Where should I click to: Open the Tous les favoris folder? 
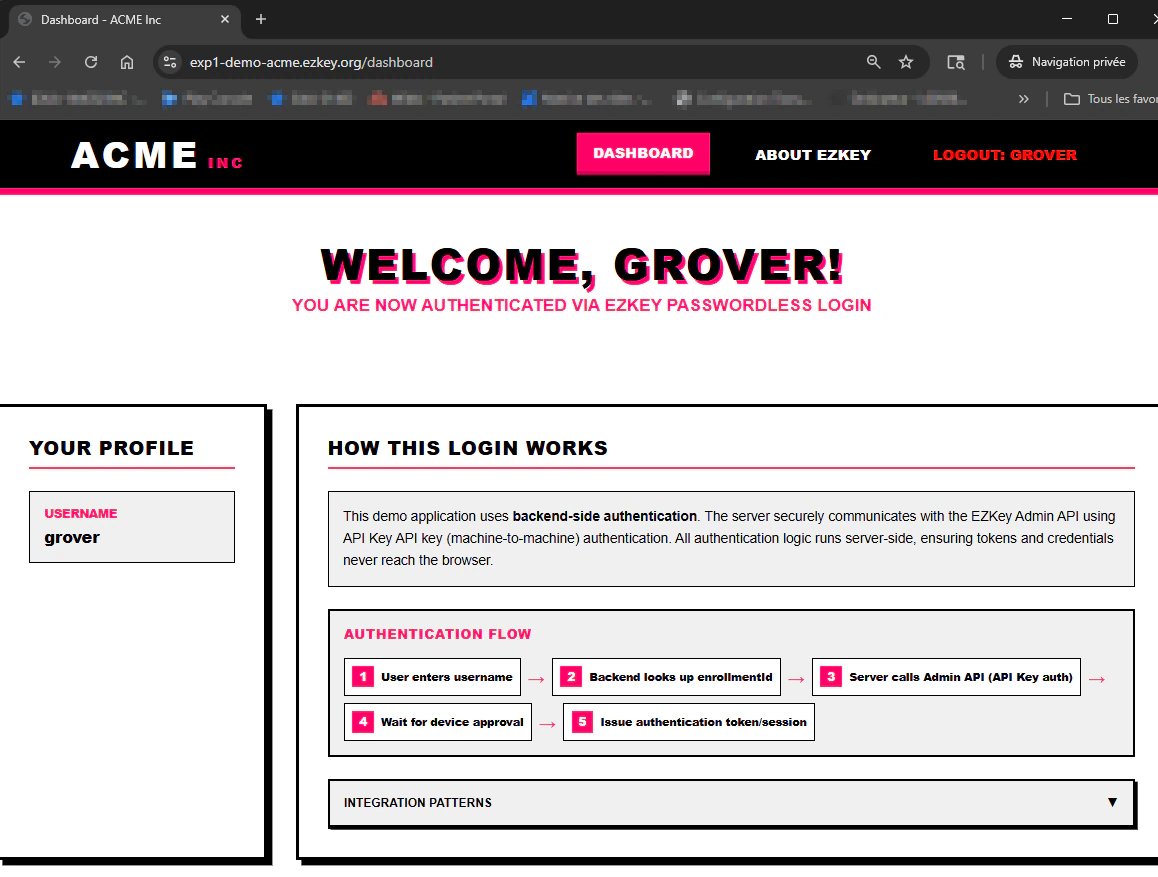pyautogui.click(x=1110, y=99)
